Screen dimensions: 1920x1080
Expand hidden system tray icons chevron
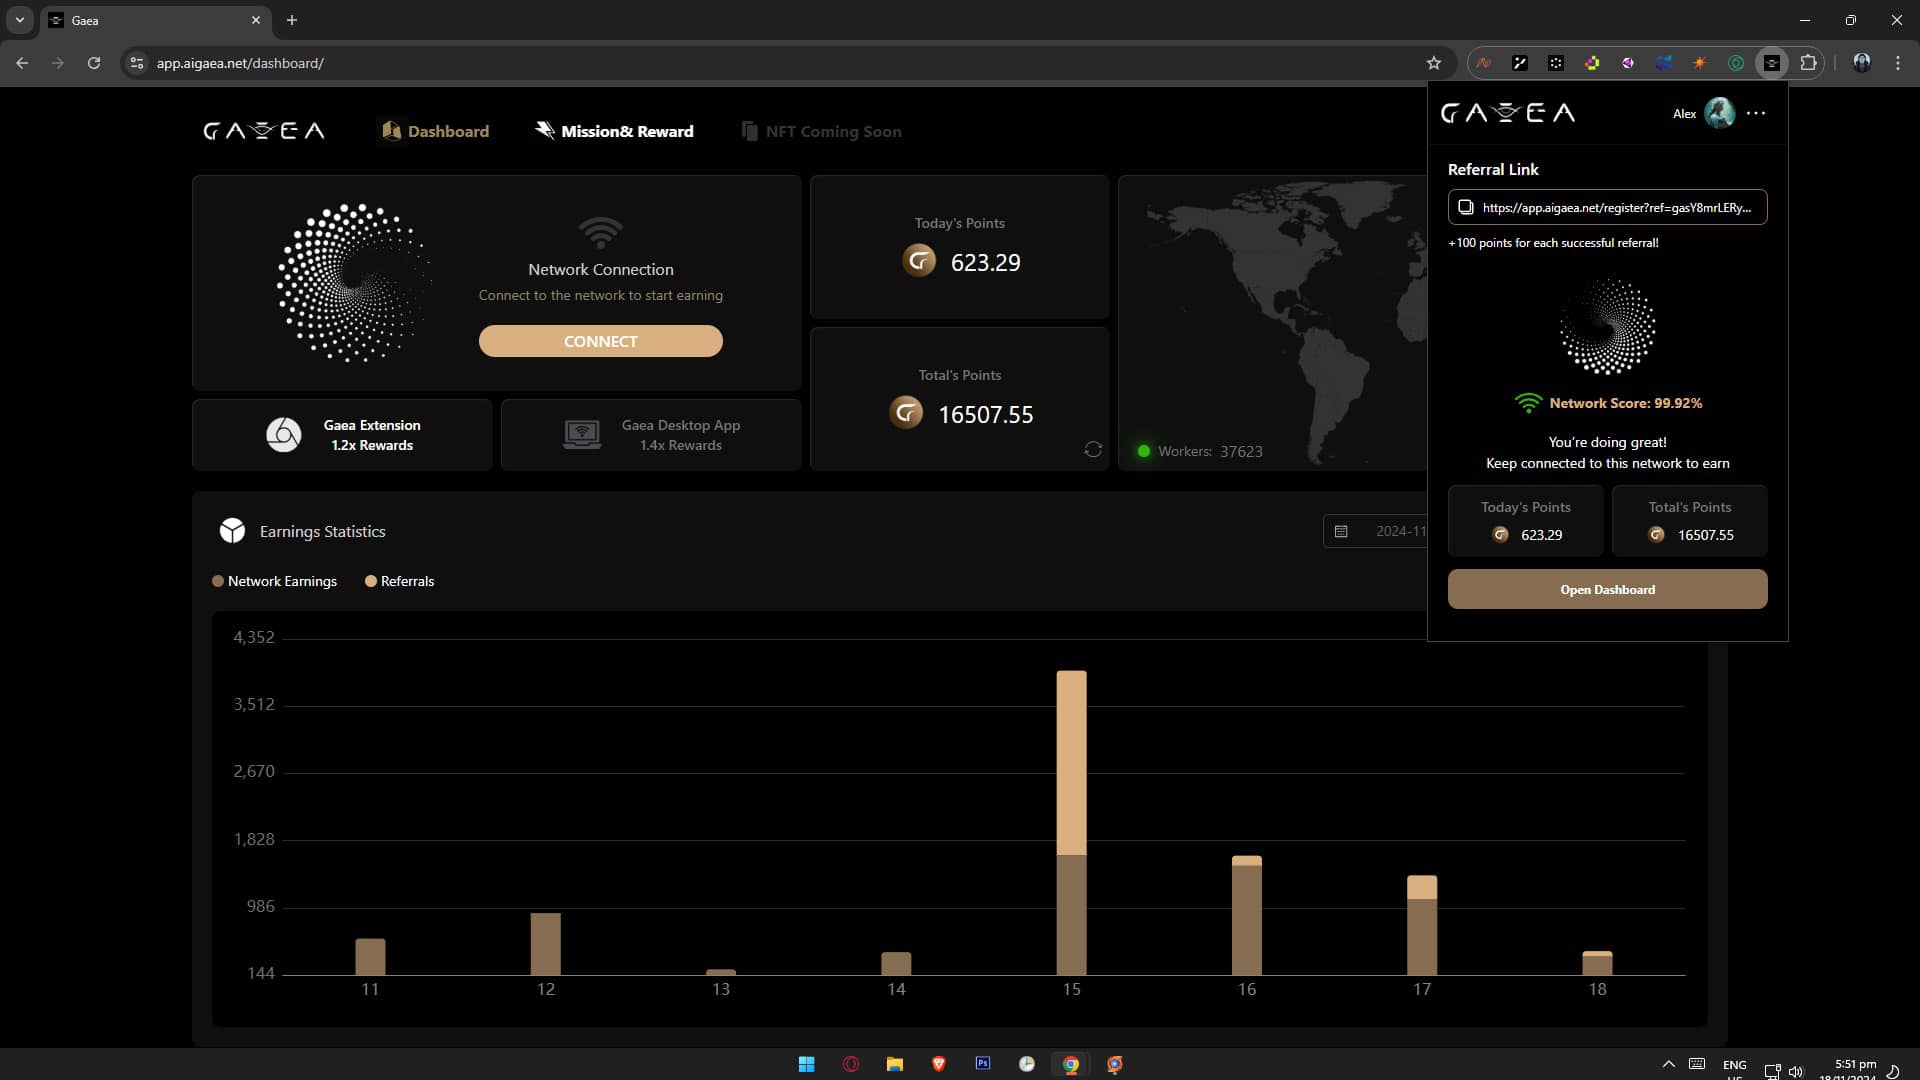[1668, 1064]
